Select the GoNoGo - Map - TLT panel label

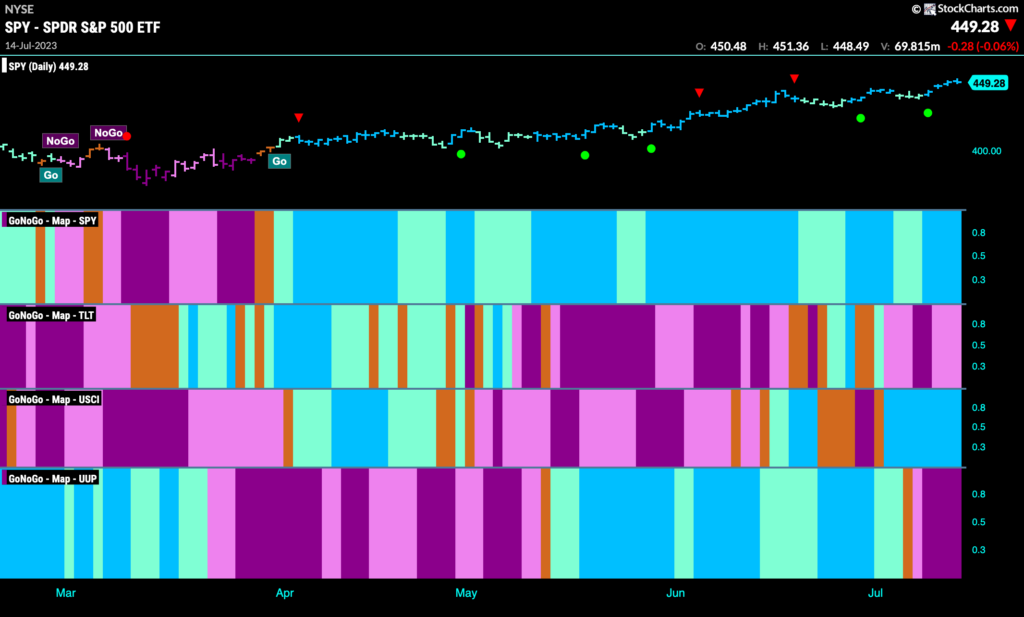tap(51, 315)
